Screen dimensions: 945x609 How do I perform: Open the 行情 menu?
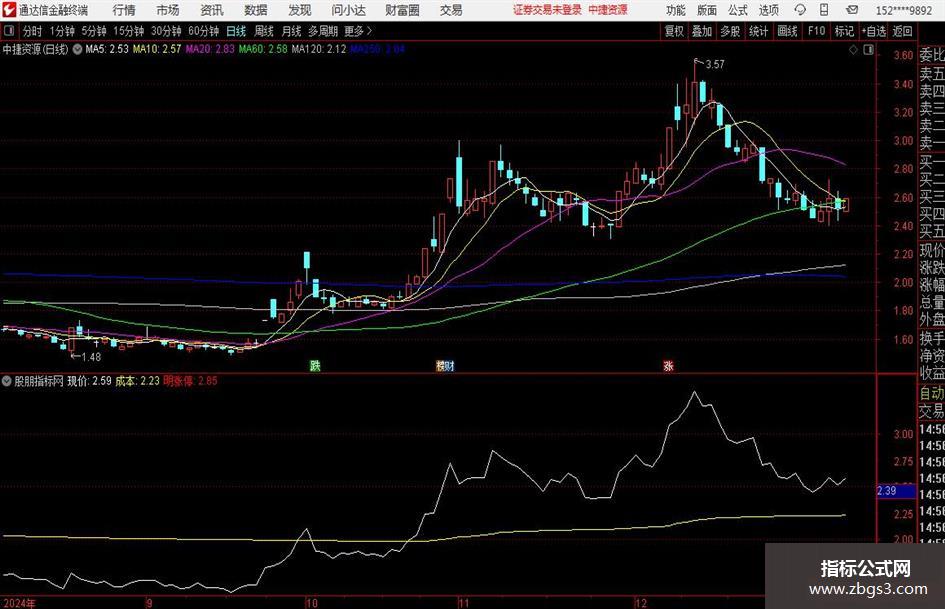tap(124, 10)
